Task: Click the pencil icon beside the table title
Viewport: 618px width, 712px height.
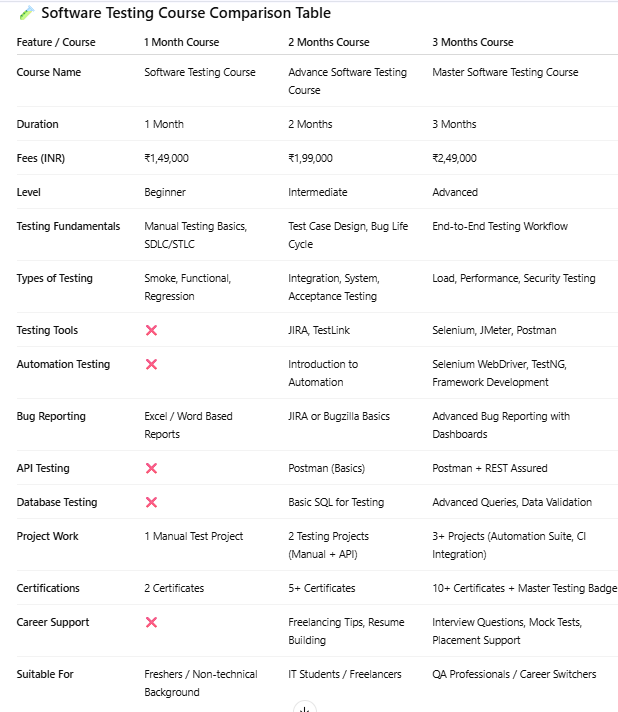Action: pyautogui.click(x=27, y=13)
